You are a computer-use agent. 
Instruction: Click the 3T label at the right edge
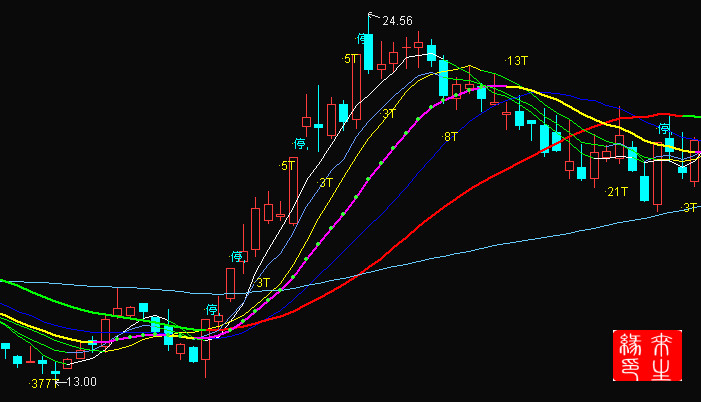689,207
